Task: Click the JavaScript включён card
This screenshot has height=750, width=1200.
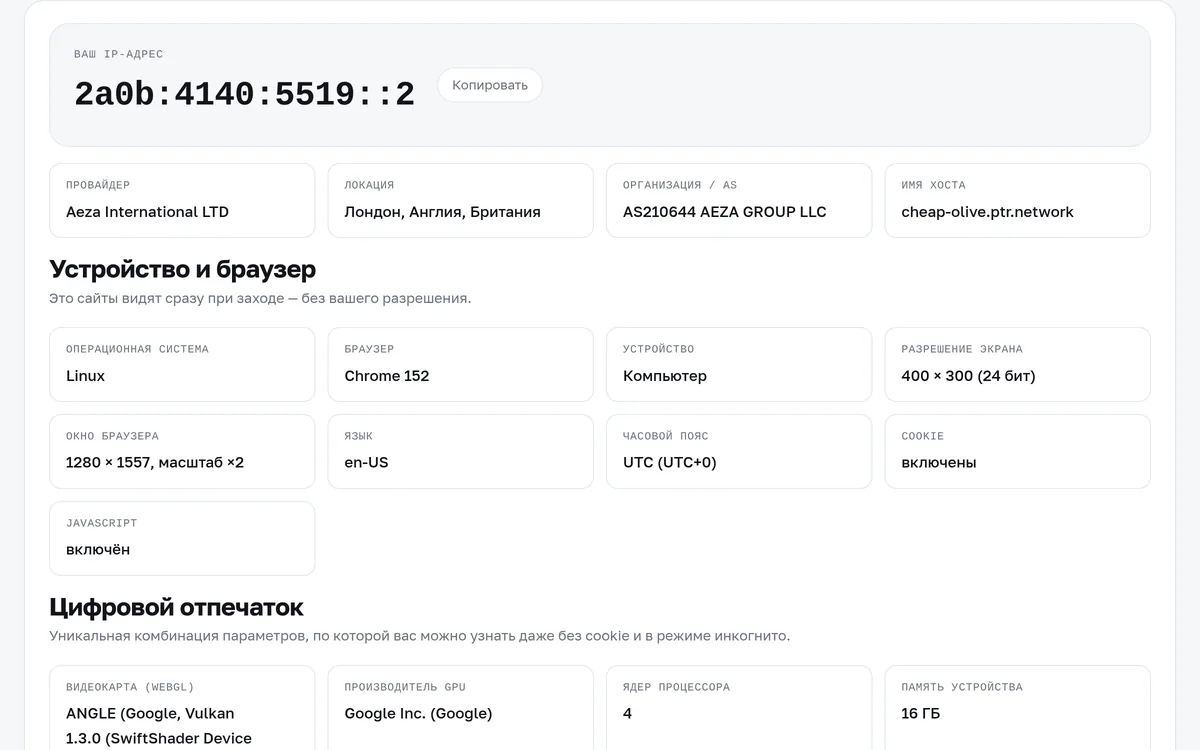Action: point(182,539)
